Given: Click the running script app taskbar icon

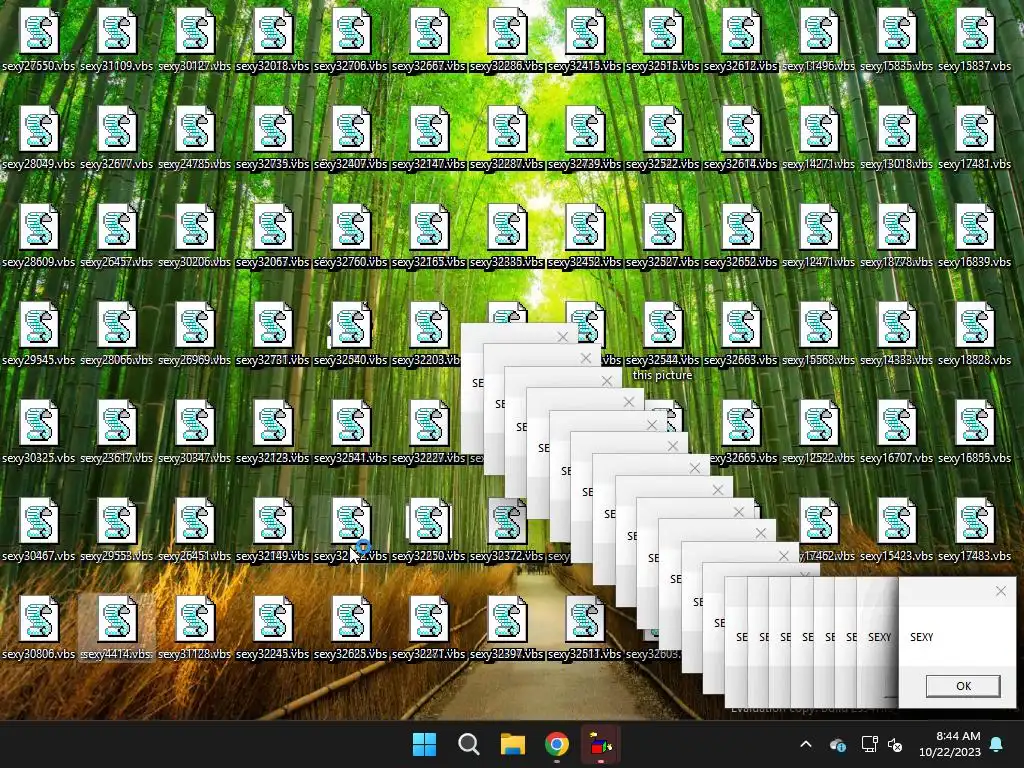Looking at the screenshot, I should click(600, 744).
